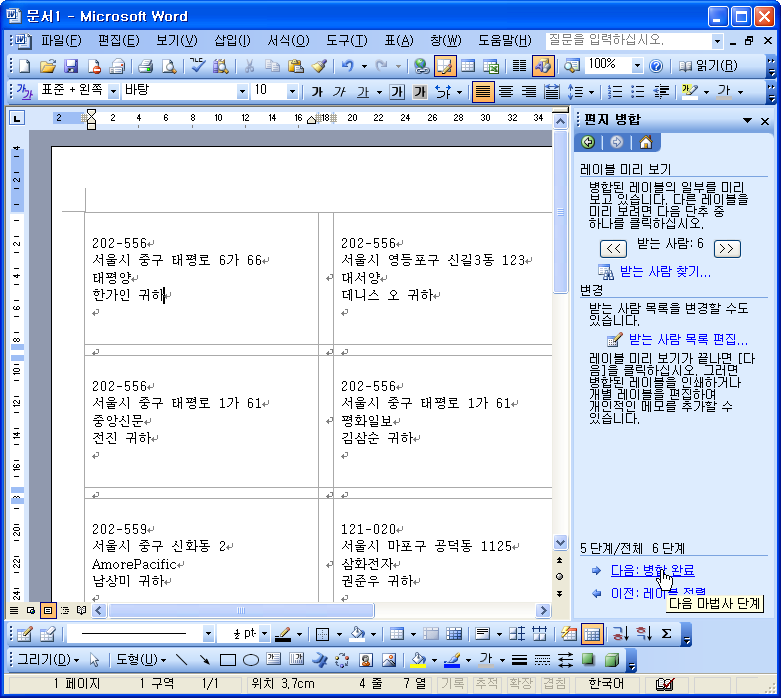Open the zoom percentage dropdown
The width and height of the screenshot is (781, 698).
point(637,66)
